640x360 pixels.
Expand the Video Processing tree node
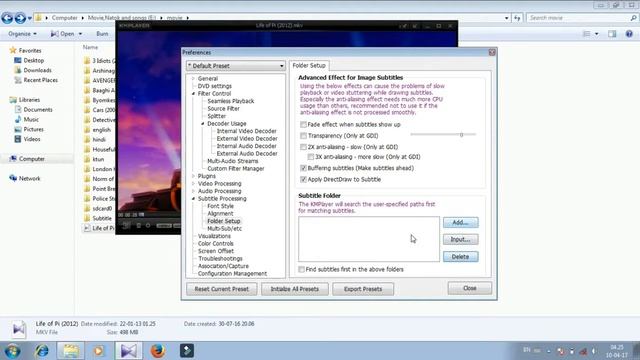(193, 184)
